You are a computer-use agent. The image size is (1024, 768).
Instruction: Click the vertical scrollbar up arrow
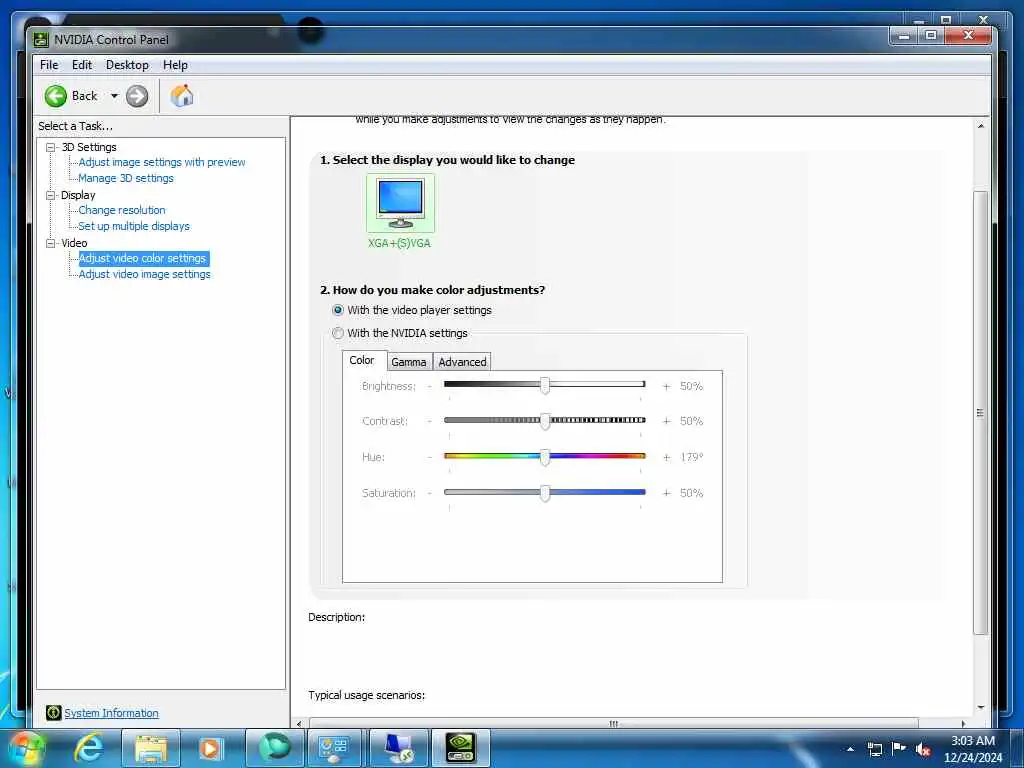[981, 125]
